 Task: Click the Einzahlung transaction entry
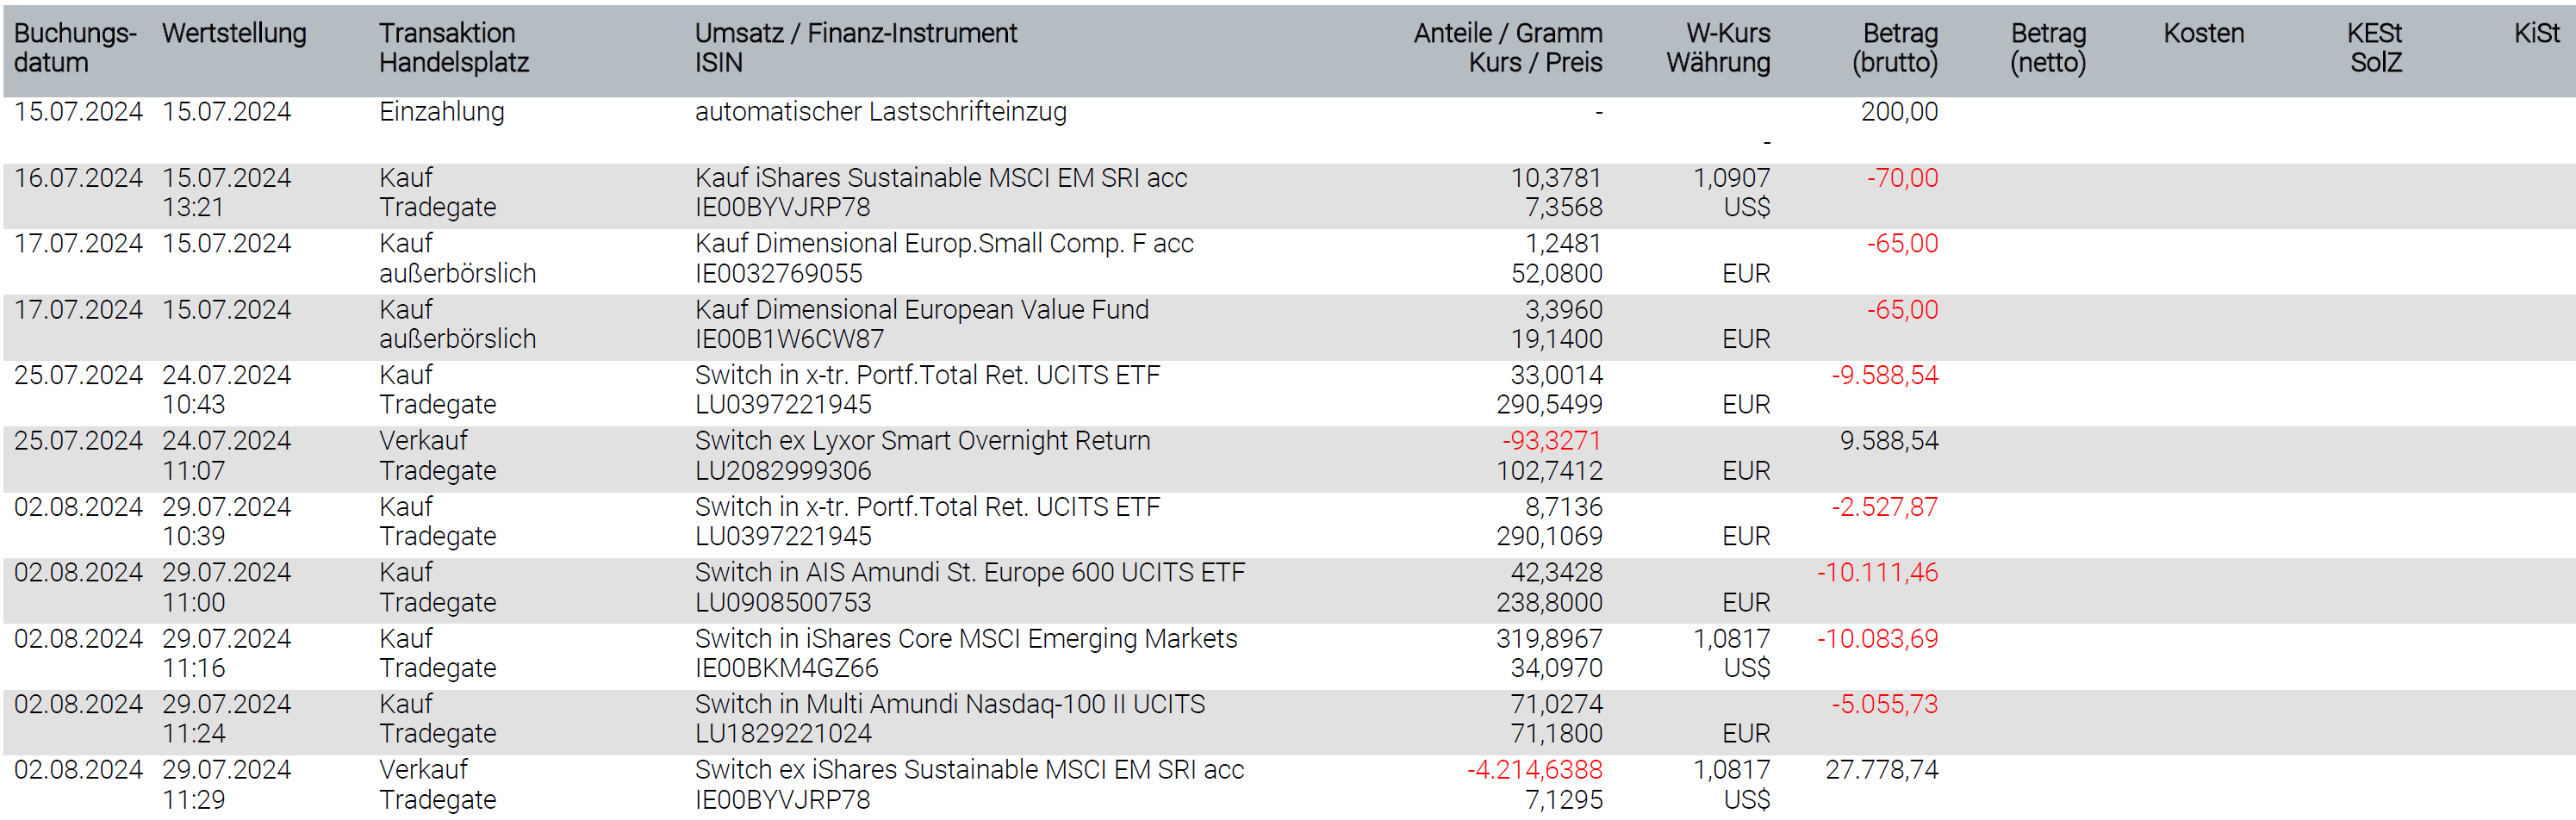point(441,112)
